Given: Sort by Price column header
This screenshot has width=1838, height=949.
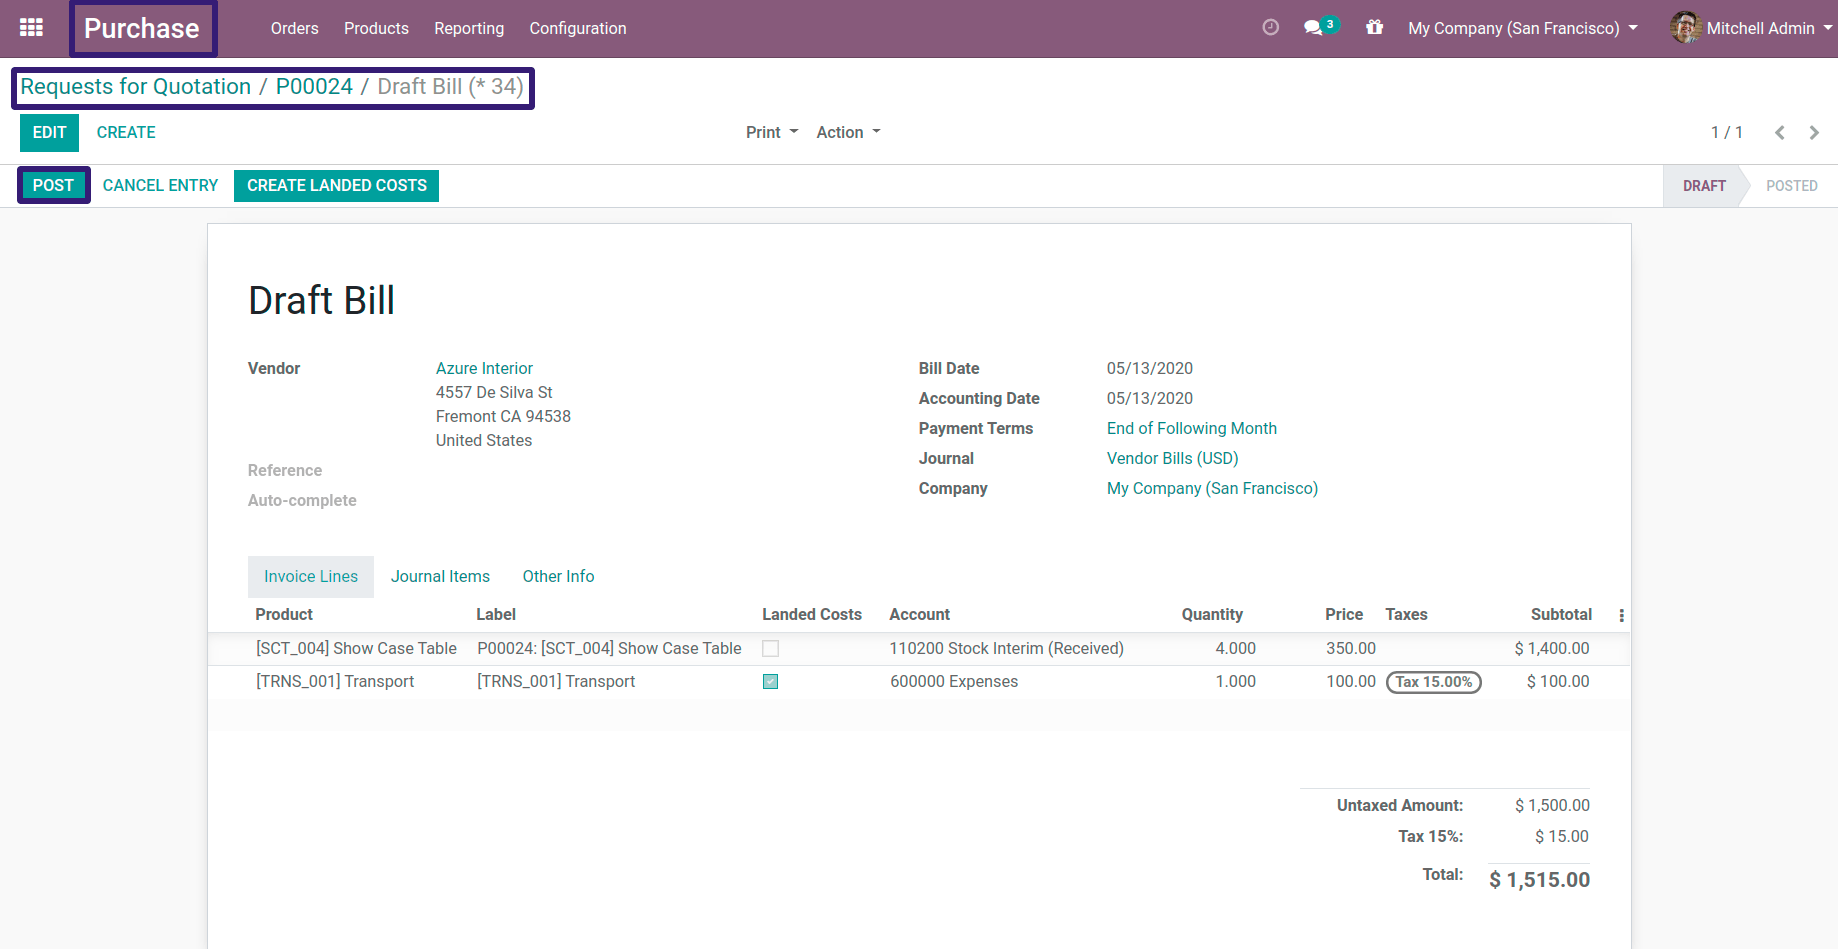Looking at the screenshot, I should pyautogui.click(x=1344, y=615).
